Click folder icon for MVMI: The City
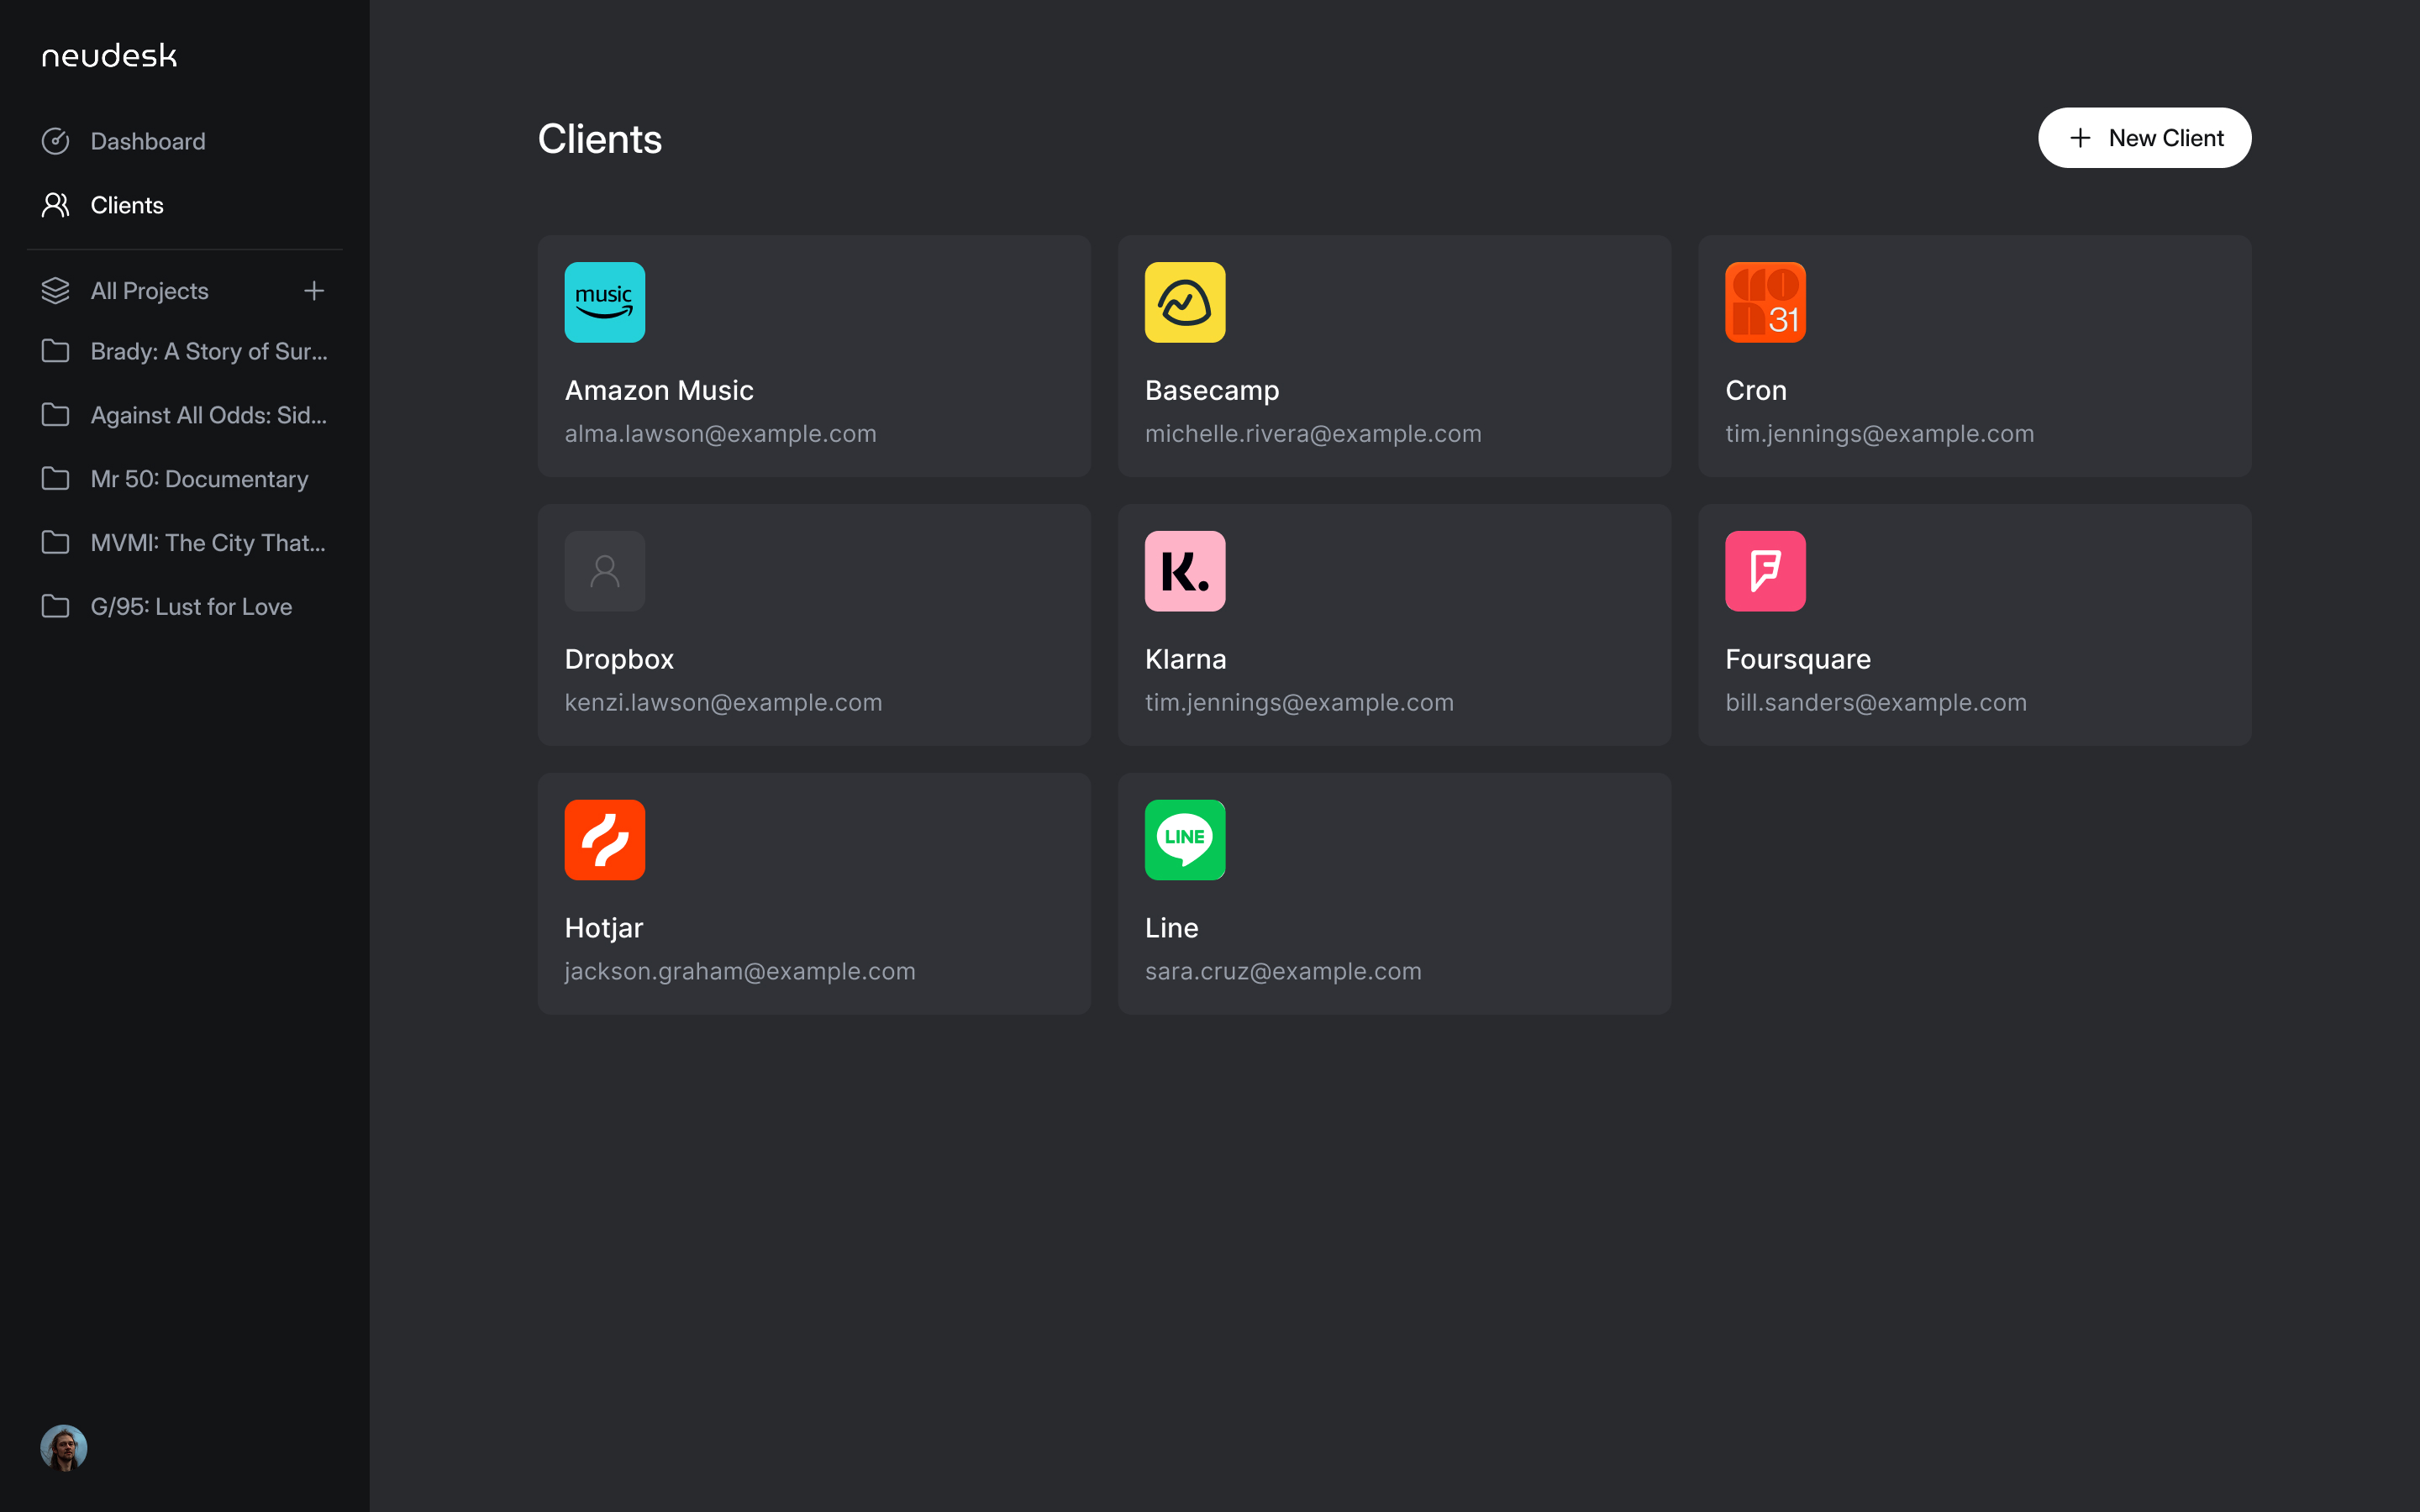Viewport: 2420px width, 1512px height. coord(55,543)
